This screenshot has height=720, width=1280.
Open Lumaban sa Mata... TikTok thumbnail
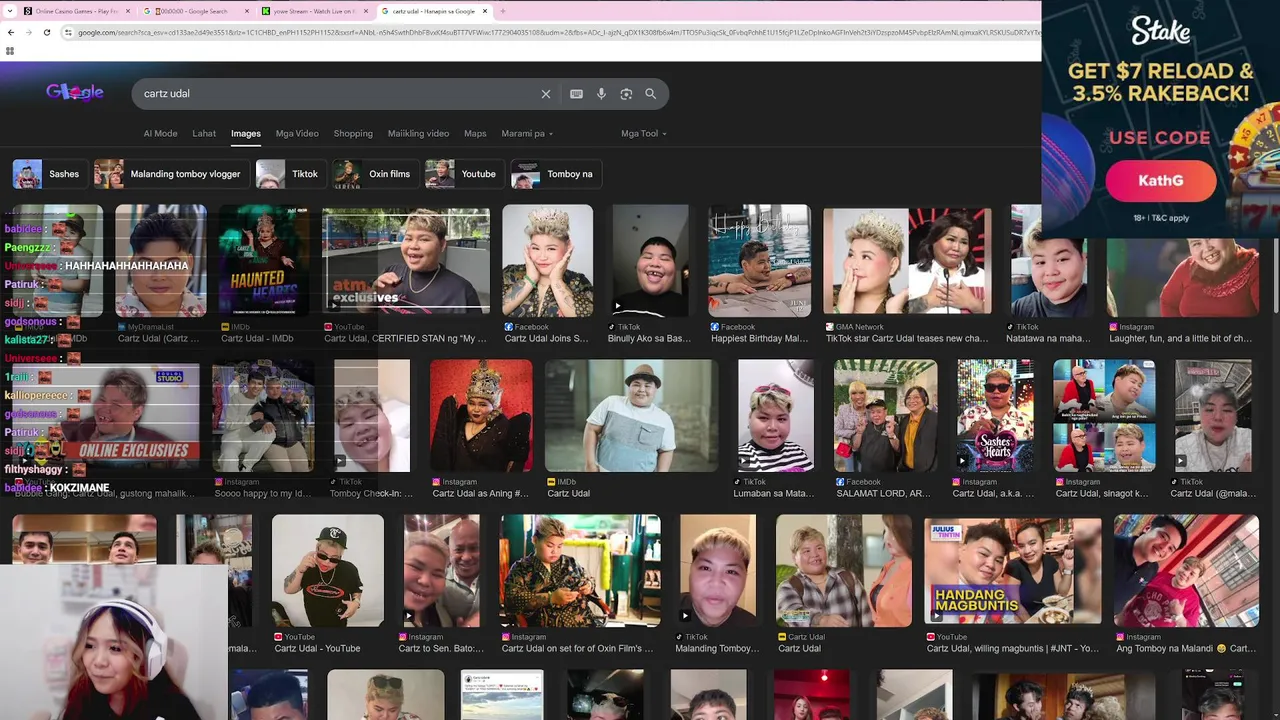[775, 415]
